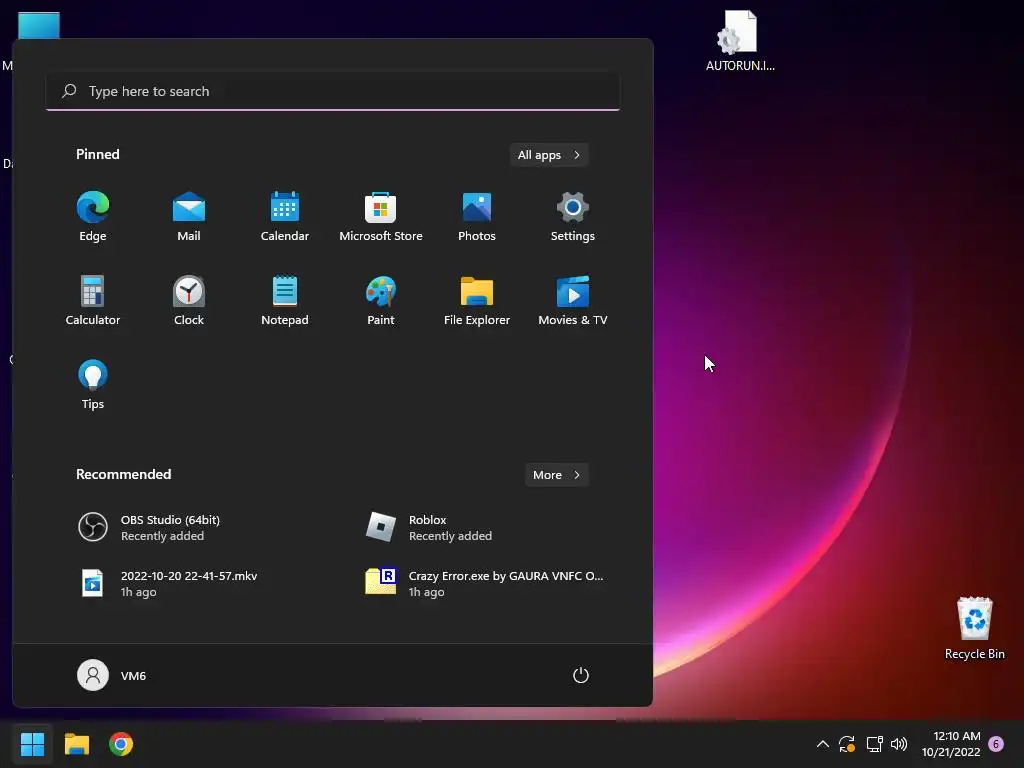Screen dimensions: 1024x768
Task: Open the clock and date 12:10 AM
Action: (x=951, y=744)
